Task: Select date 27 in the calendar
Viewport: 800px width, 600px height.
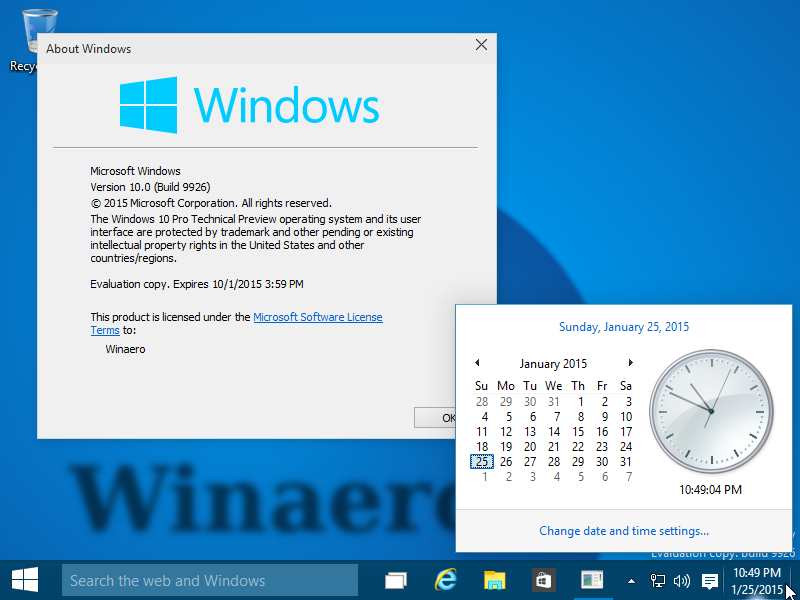Action: 530,462
